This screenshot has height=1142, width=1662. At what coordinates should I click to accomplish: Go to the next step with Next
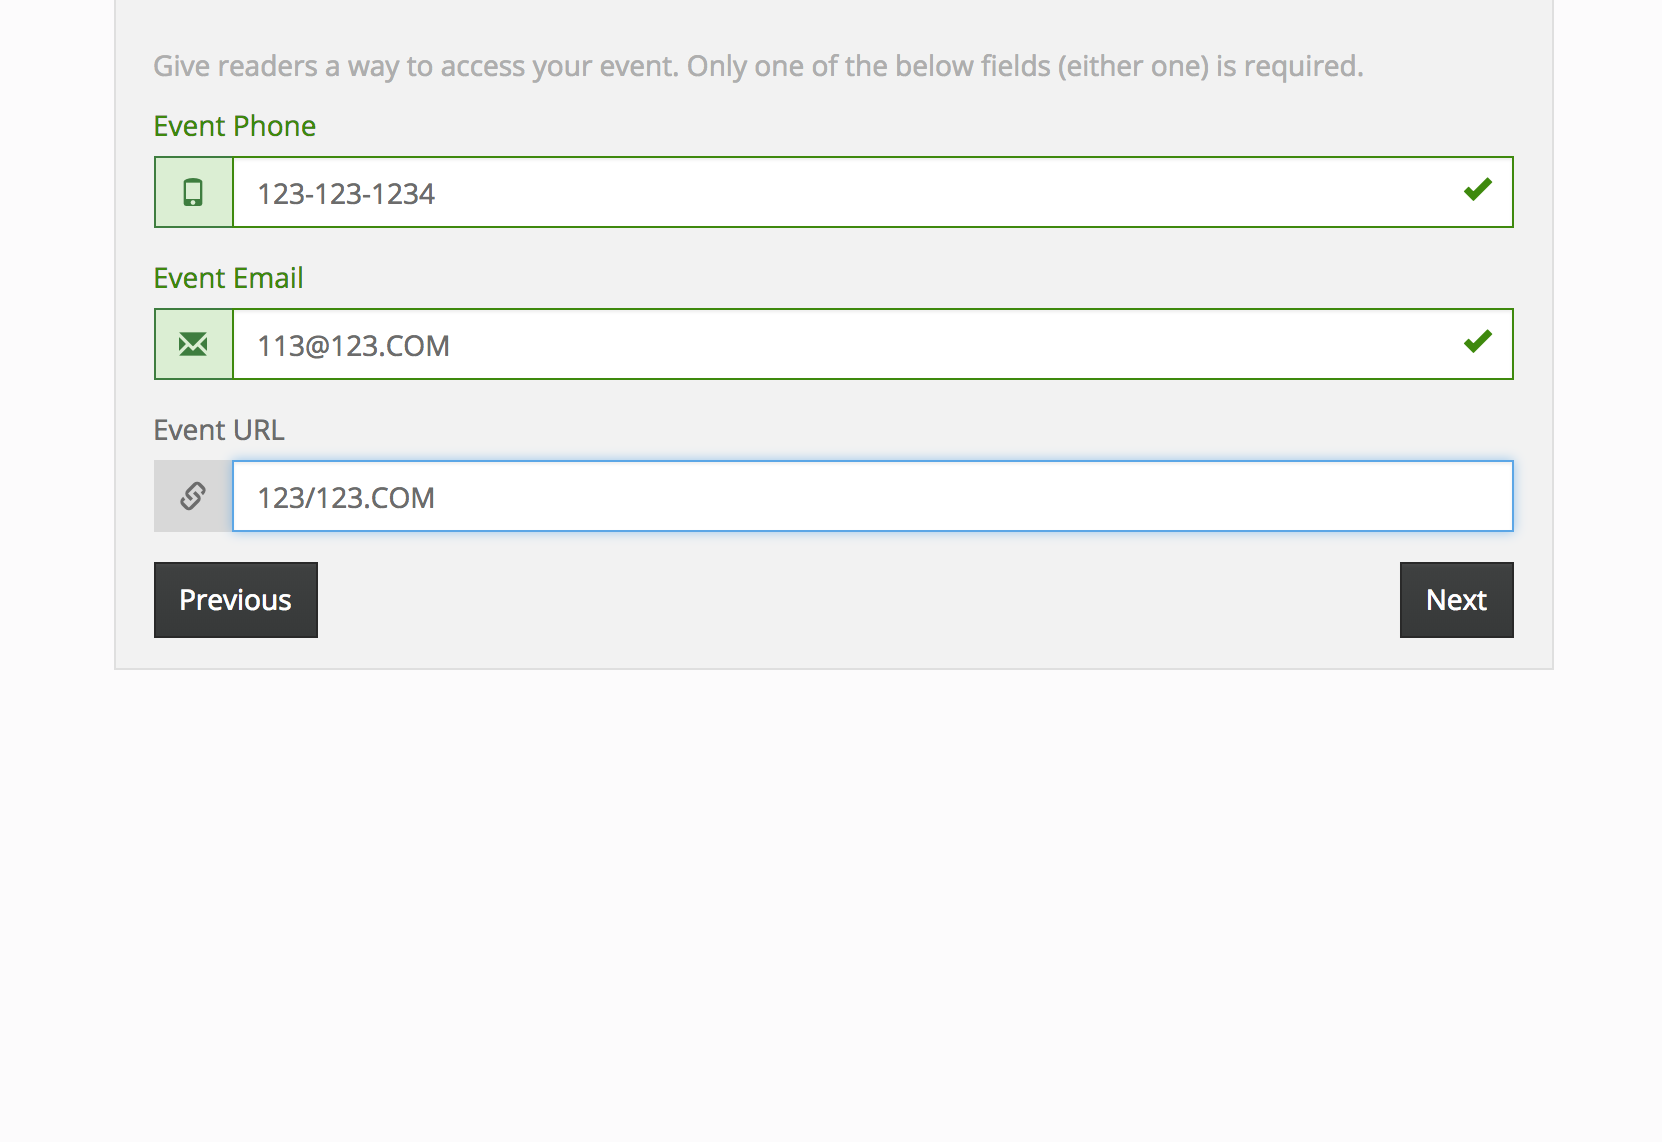tap(1456, 600)
